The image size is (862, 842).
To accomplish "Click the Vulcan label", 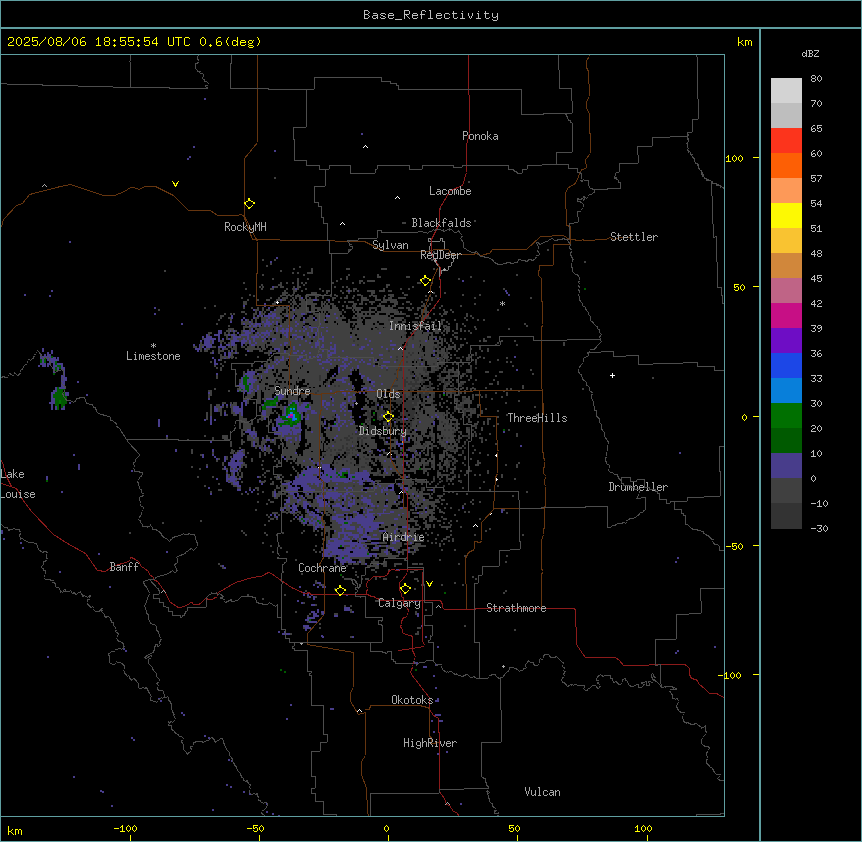I will click(543, 792).
